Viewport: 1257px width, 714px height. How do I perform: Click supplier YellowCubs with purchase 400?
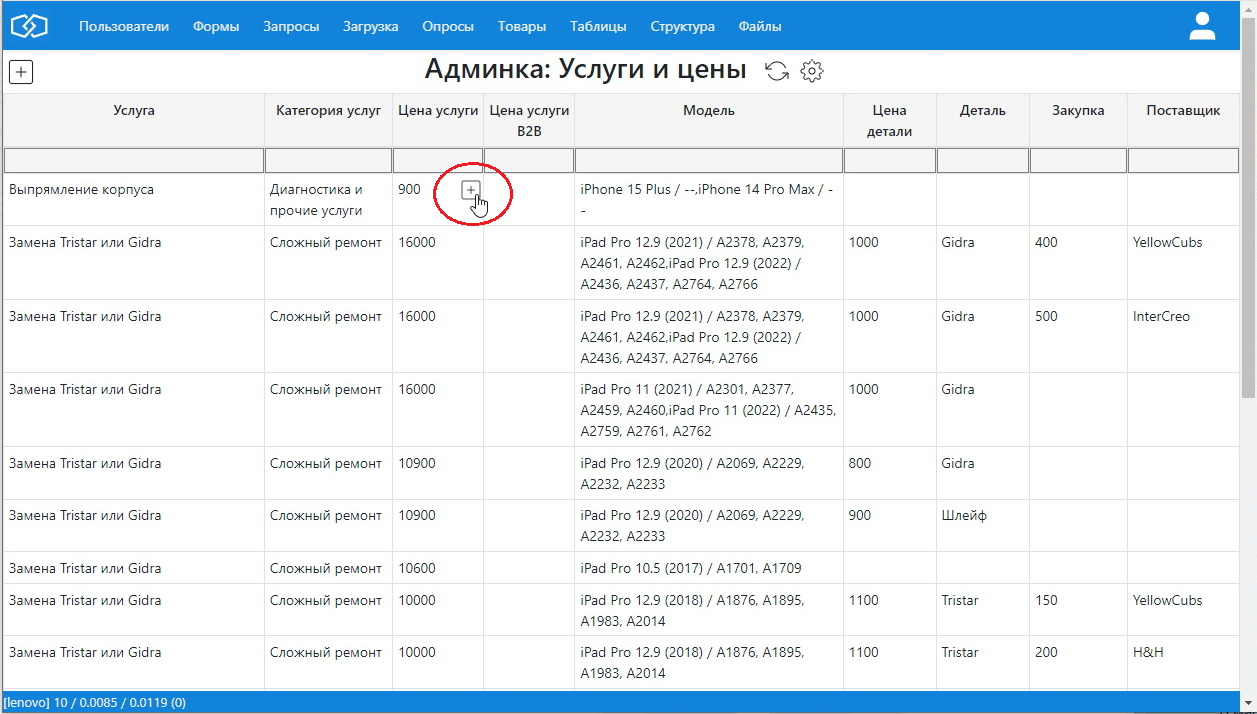[1183, 263]
